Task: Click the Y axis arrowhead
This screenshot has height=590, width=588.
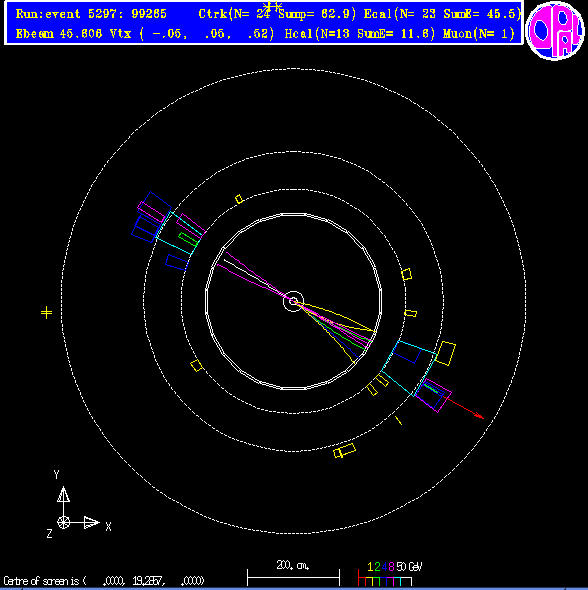Action: click(x=63, y=494)
